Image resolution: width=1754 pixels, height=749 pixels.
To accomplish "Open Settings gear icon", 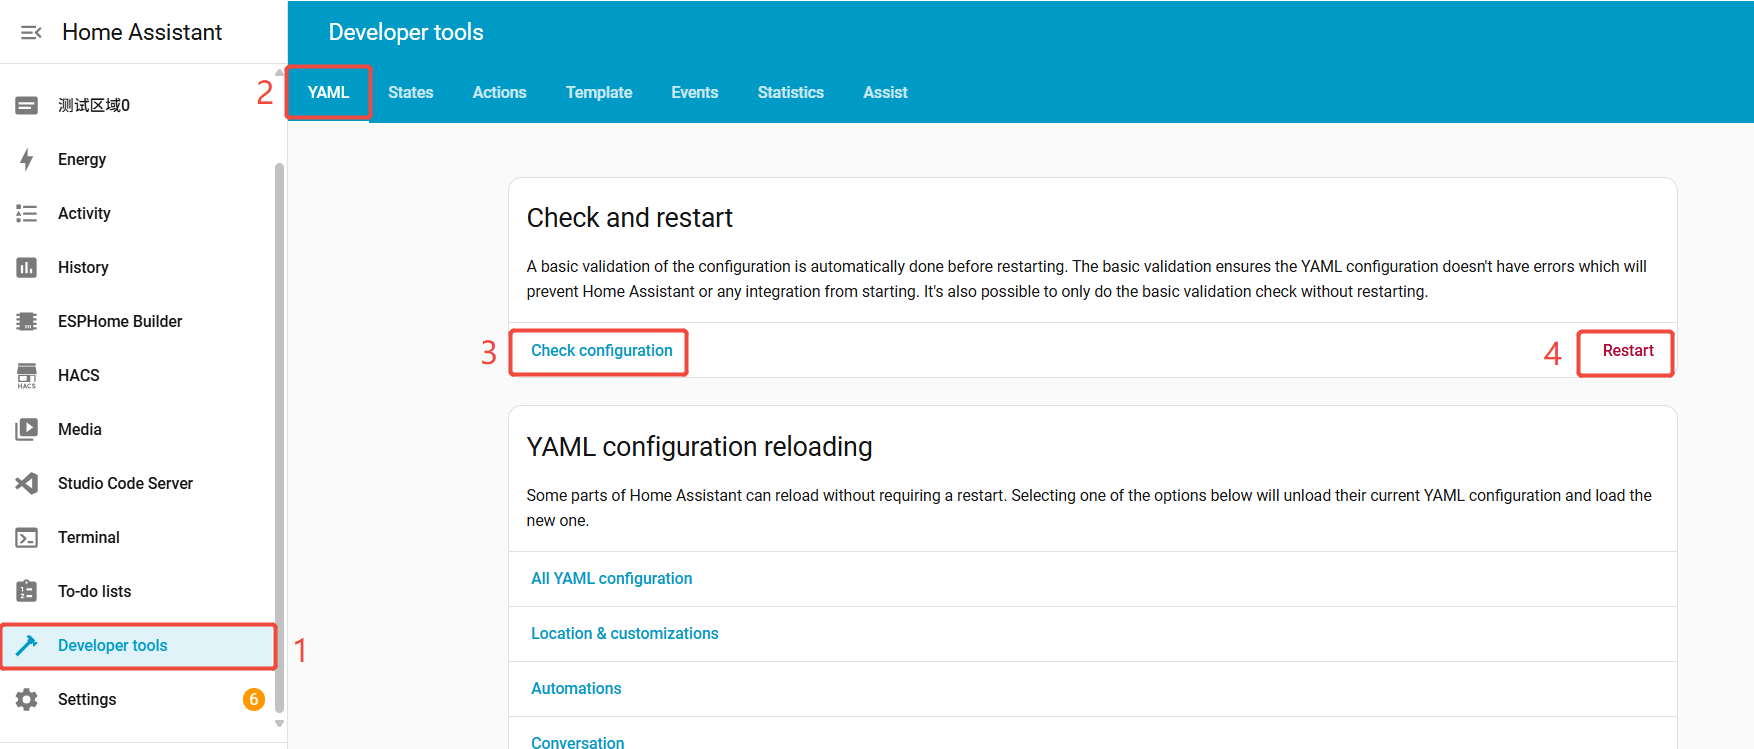I will point(27,699).
